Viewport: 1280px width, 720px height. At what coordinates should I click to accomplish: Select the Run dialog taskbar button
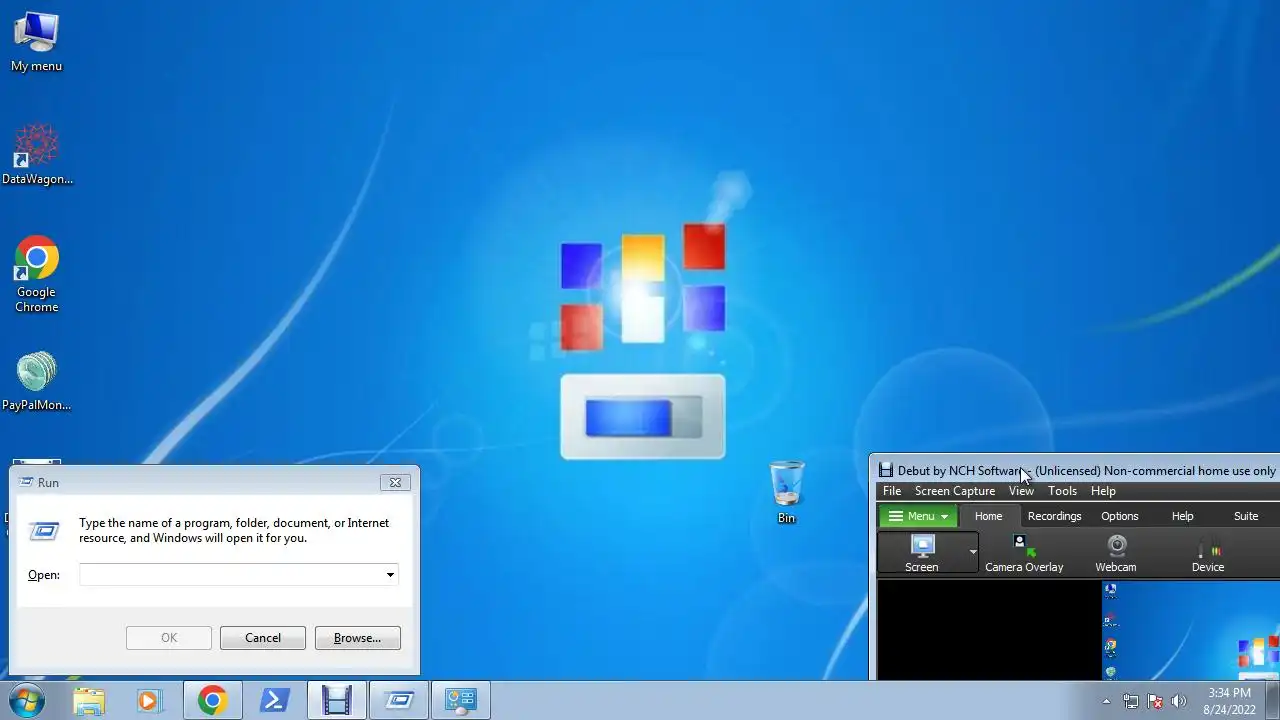[399, 701]
